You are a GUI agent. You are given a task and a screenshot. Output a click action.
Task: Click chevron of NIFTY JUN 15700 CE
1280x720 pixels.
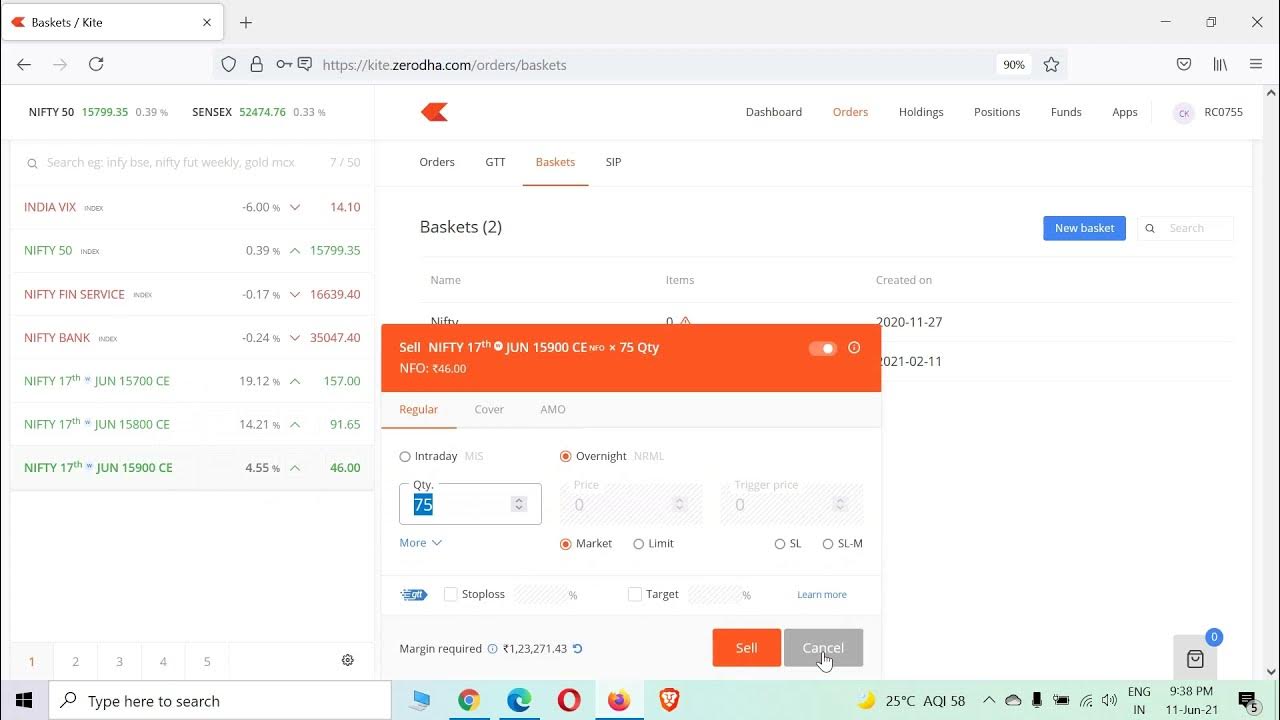295,381
